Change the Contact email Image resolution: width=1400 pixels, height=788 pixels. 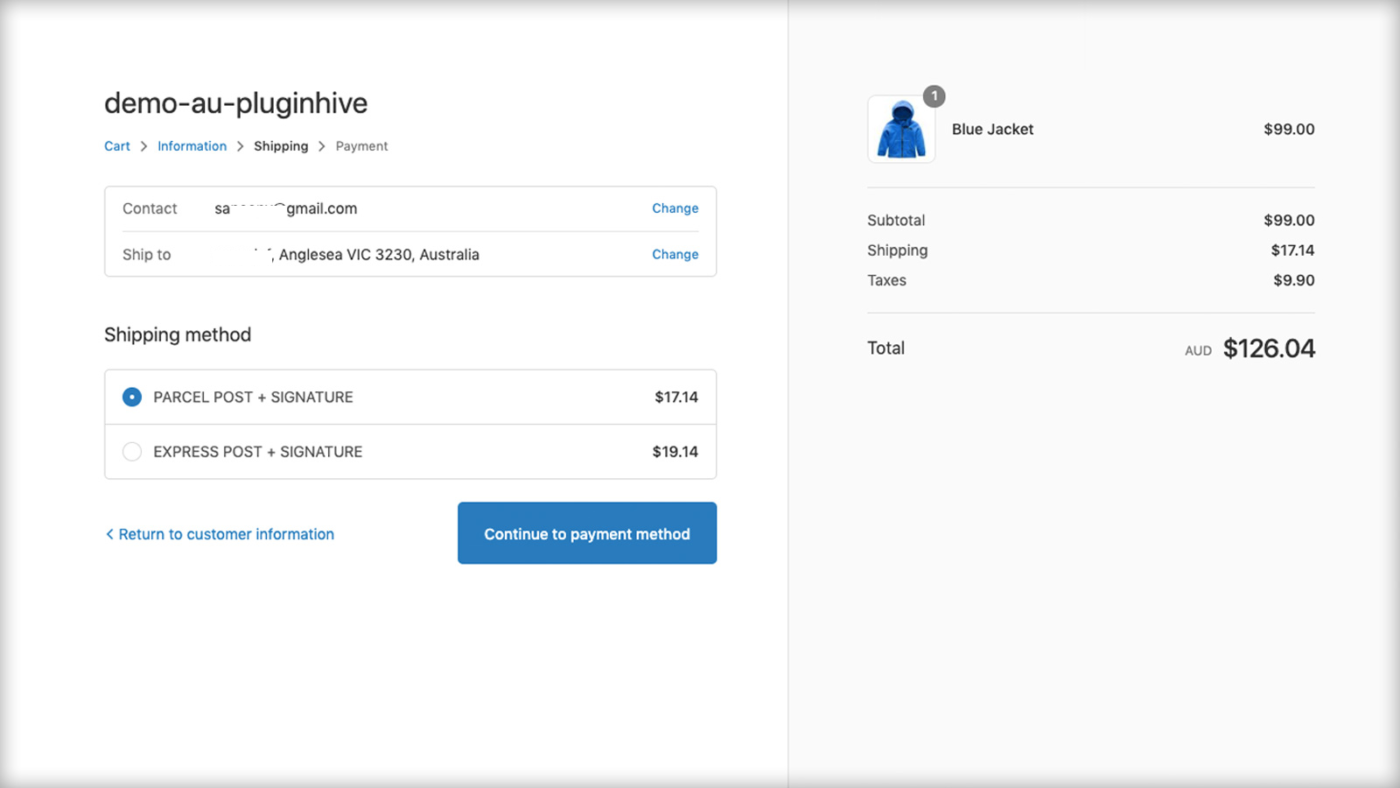675,208
